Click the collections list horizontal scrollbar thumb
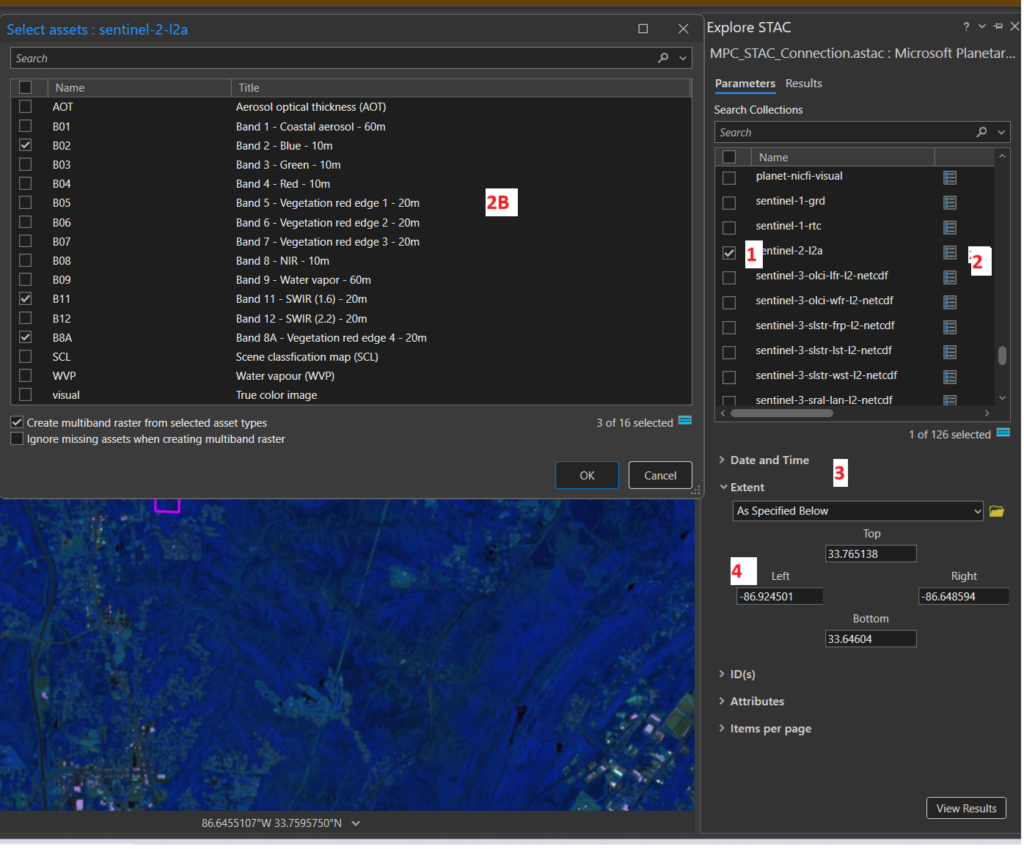The image size is (1024, 849). 782,413
